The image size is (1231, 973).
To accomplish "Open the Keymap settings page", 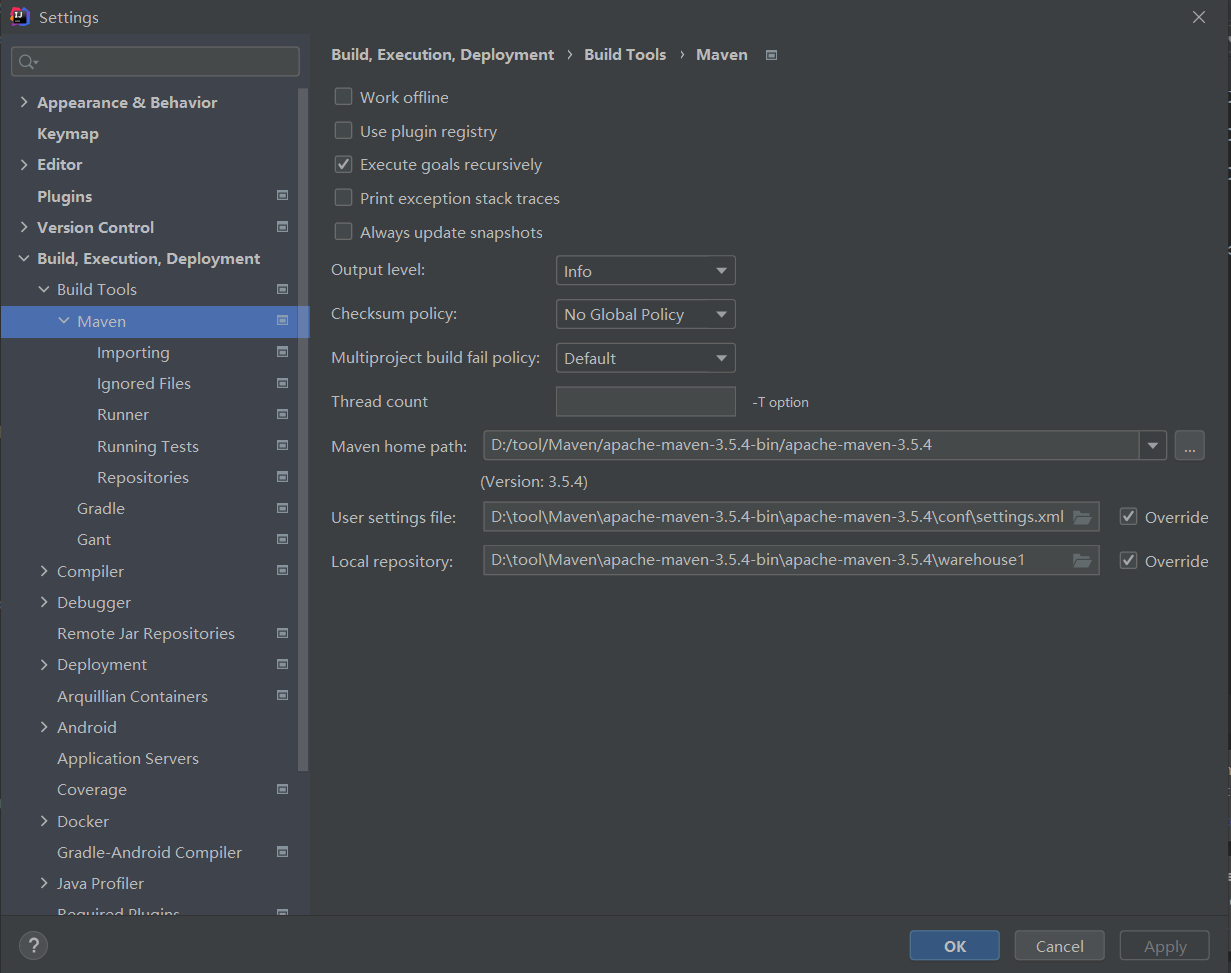I will [x=67, y=133].
